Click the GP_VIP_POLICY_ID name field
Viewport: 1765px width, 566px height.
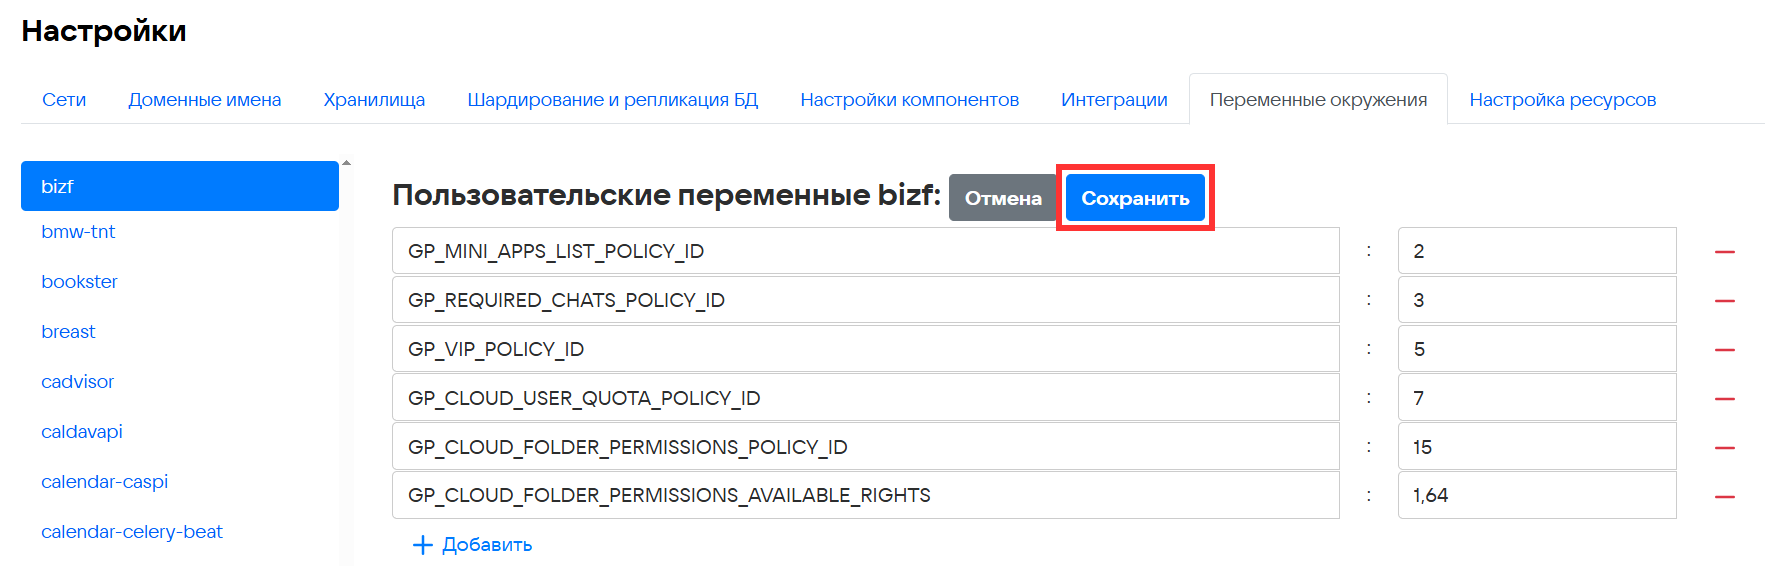[x=865, y=349]
